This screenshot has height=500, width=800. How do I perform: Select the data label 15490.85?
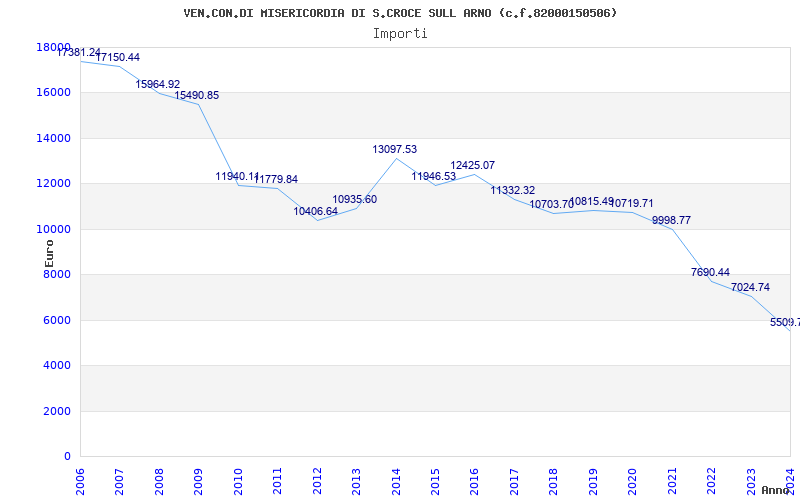click(x=197, y=95)
